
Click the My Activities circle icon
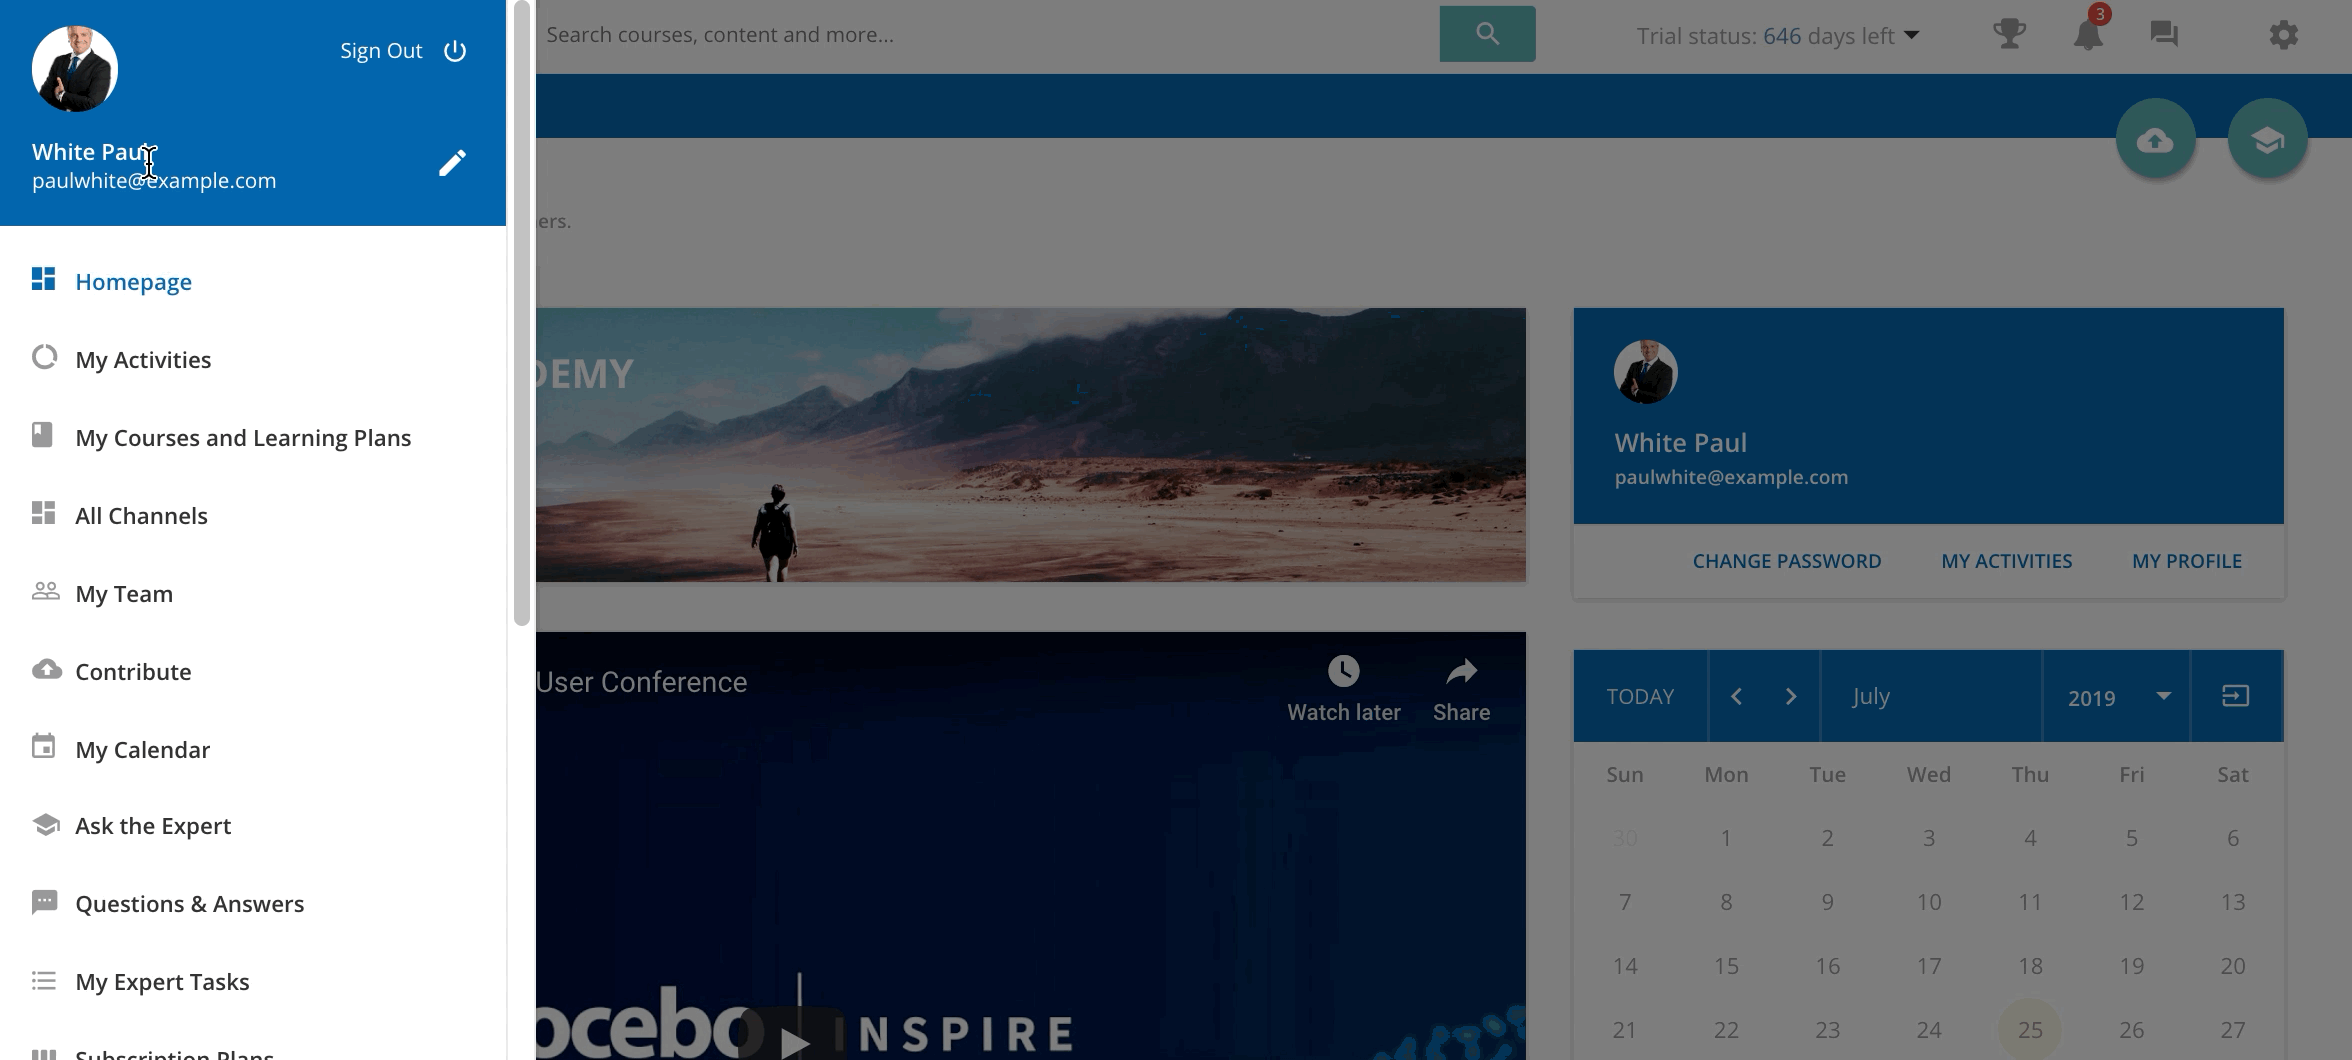[44, 357]
